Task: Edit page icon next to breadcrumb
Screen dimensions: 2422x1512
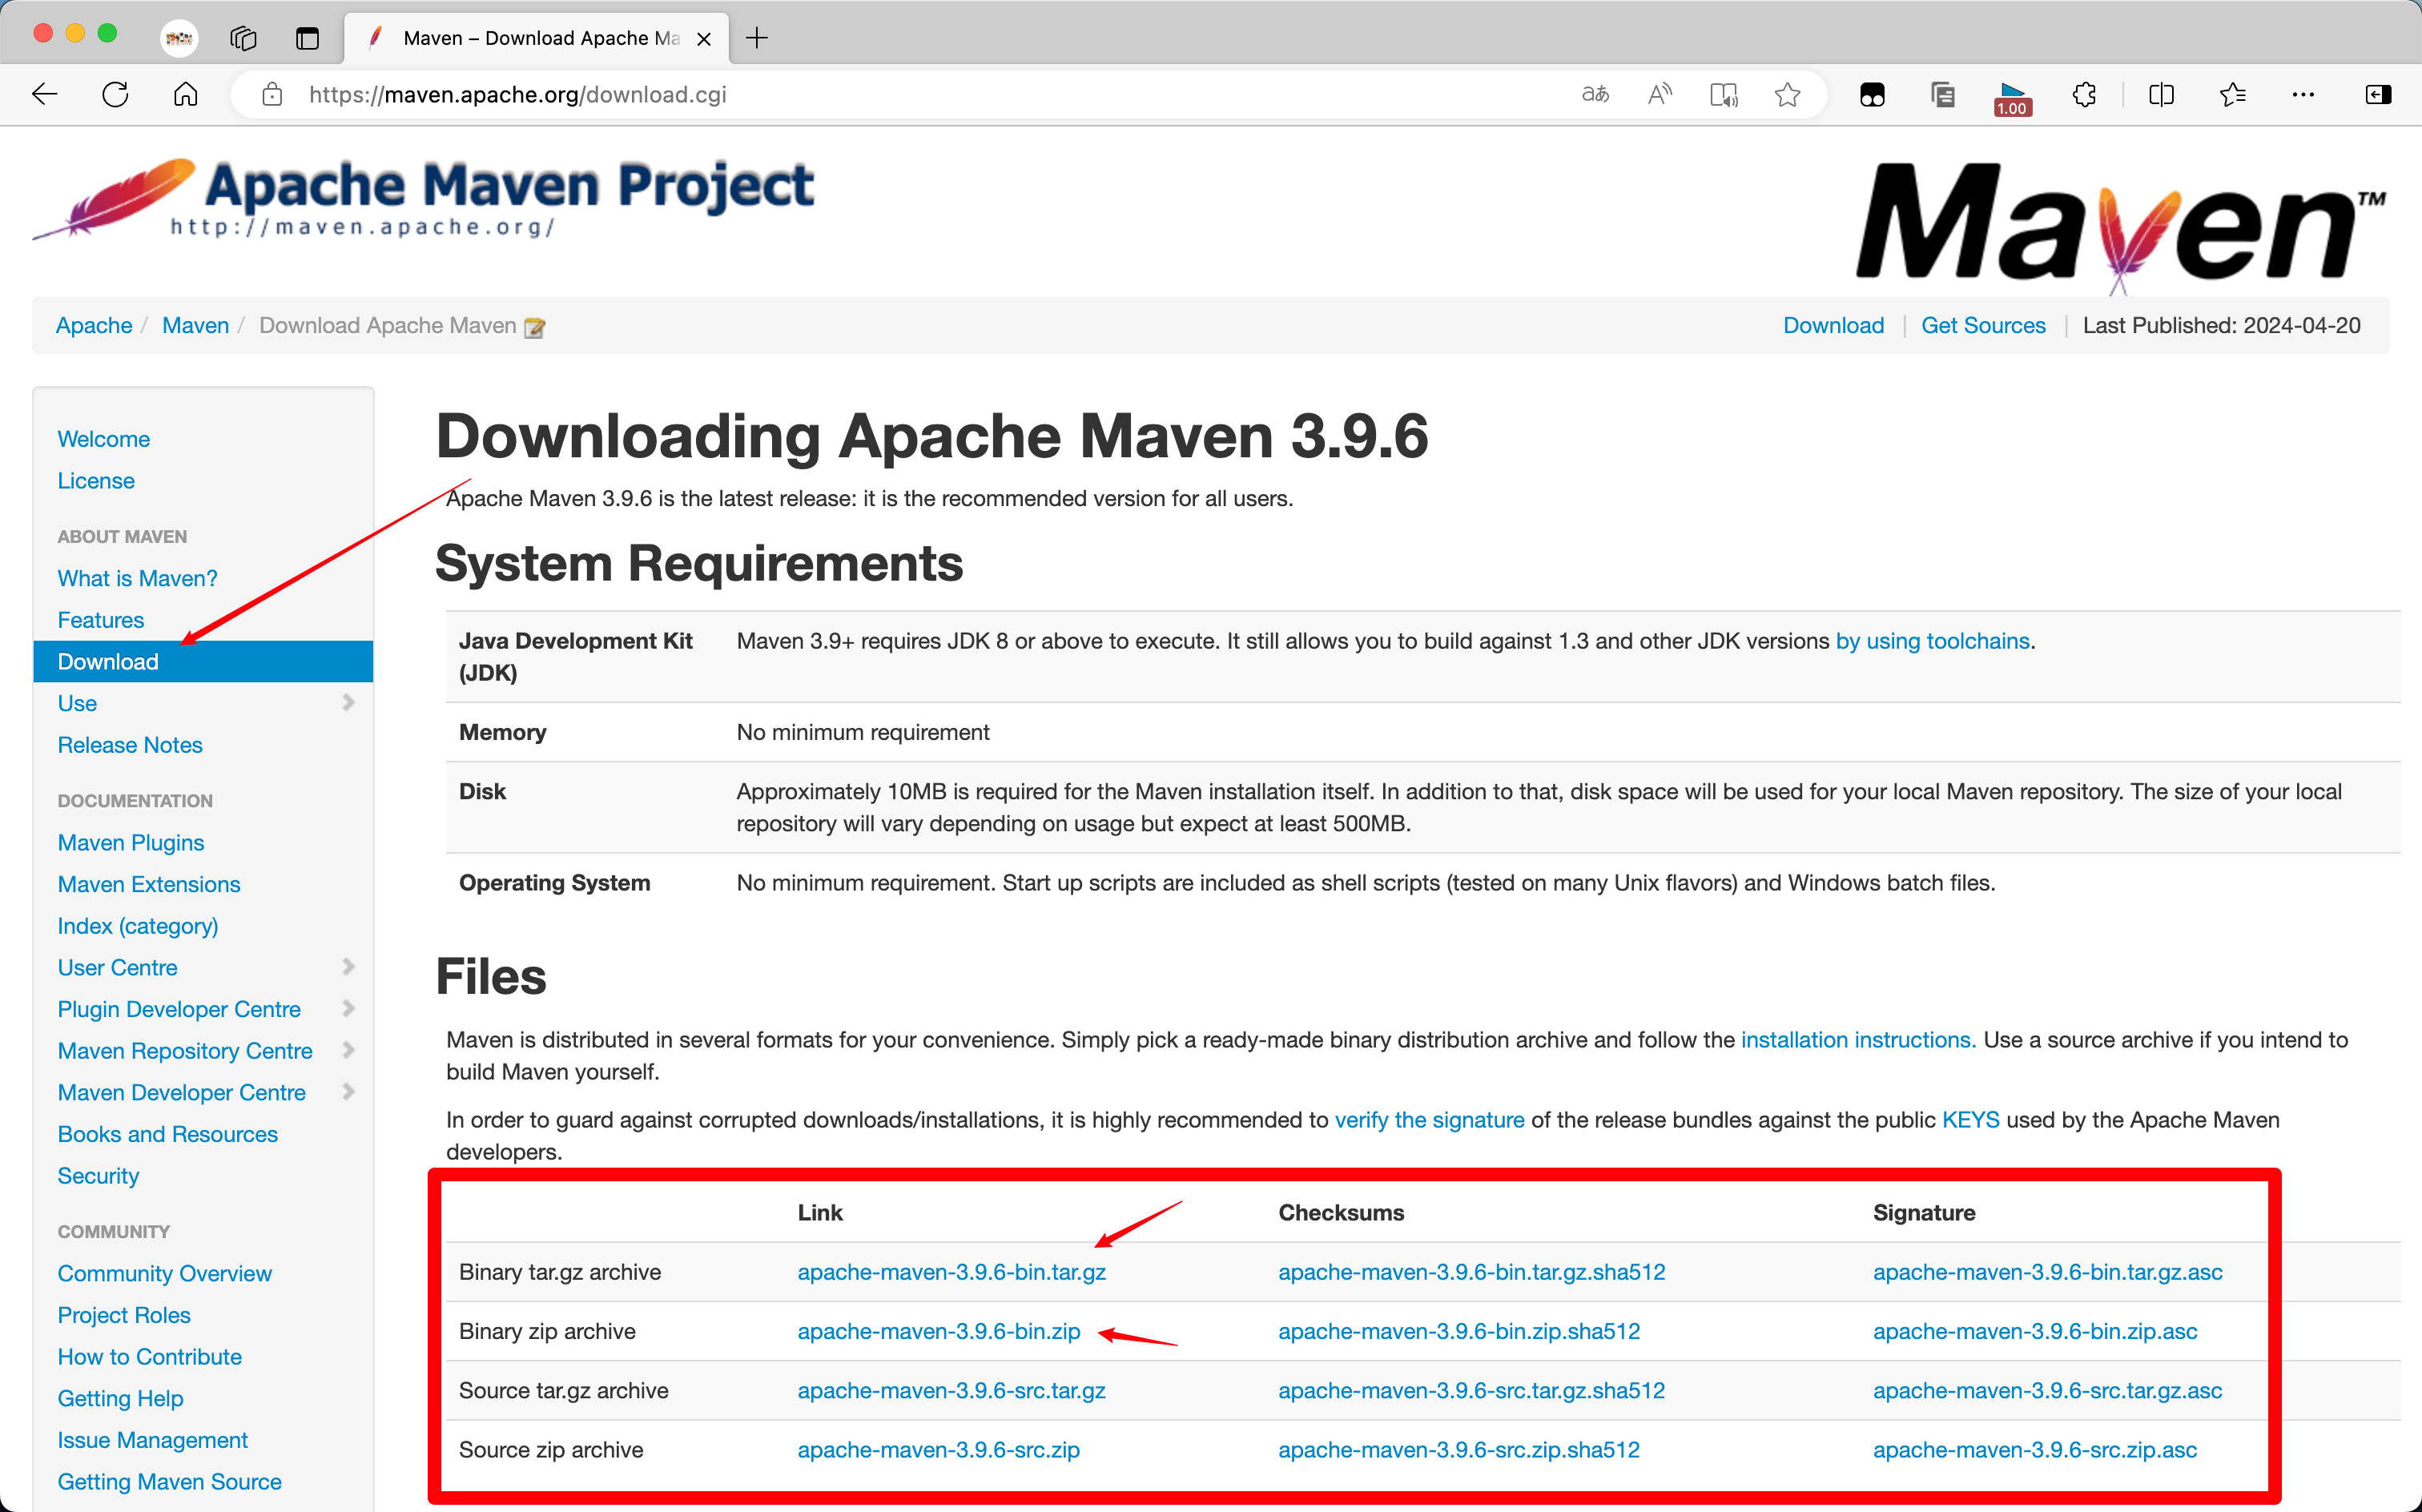Action: point(535,327)
